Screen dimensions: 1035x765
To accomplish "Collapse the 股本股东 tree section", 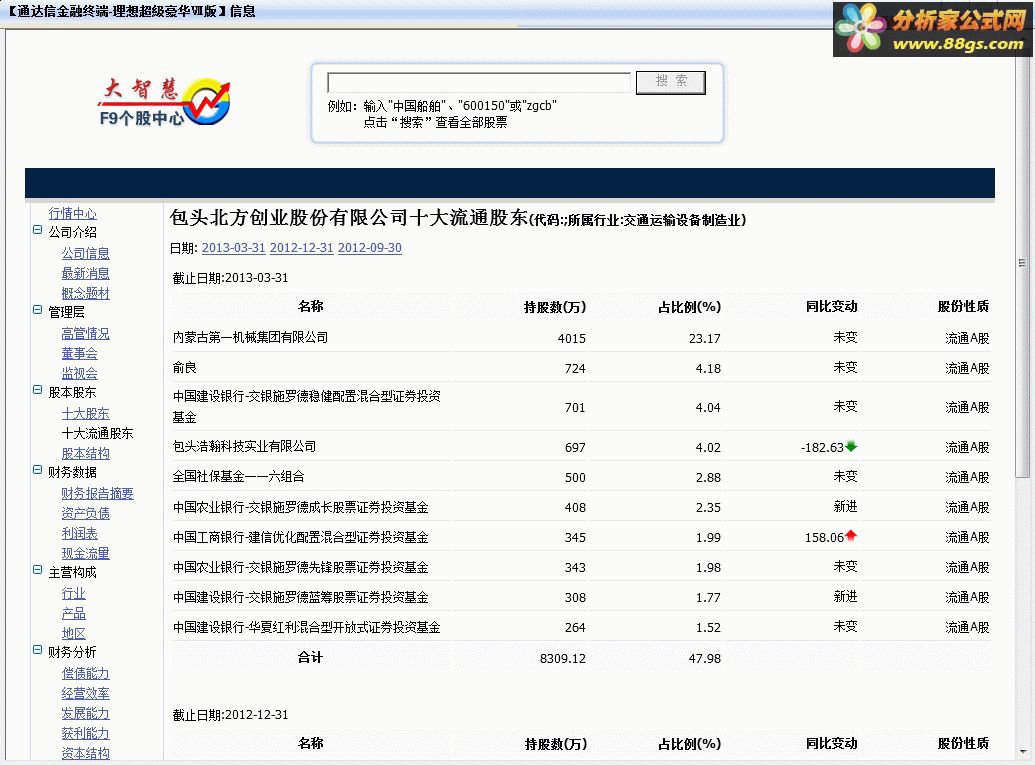I will 38,390.
